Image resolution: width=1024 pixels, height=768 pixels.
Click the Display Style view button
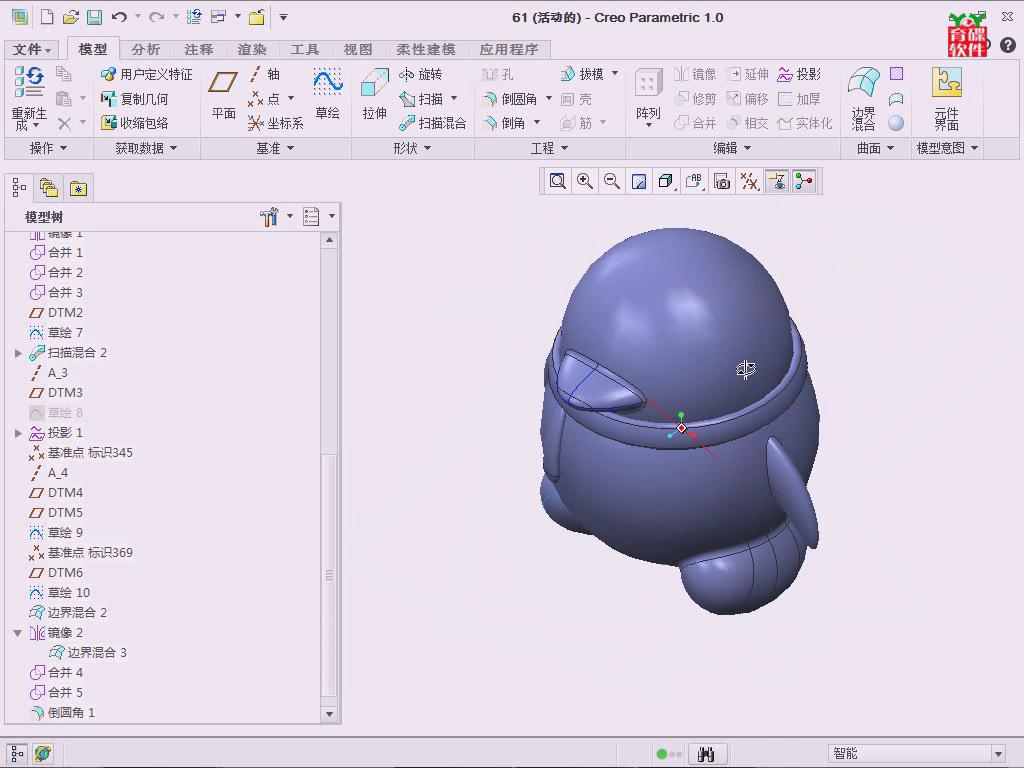pyautogui.click(x=665, y=181)
